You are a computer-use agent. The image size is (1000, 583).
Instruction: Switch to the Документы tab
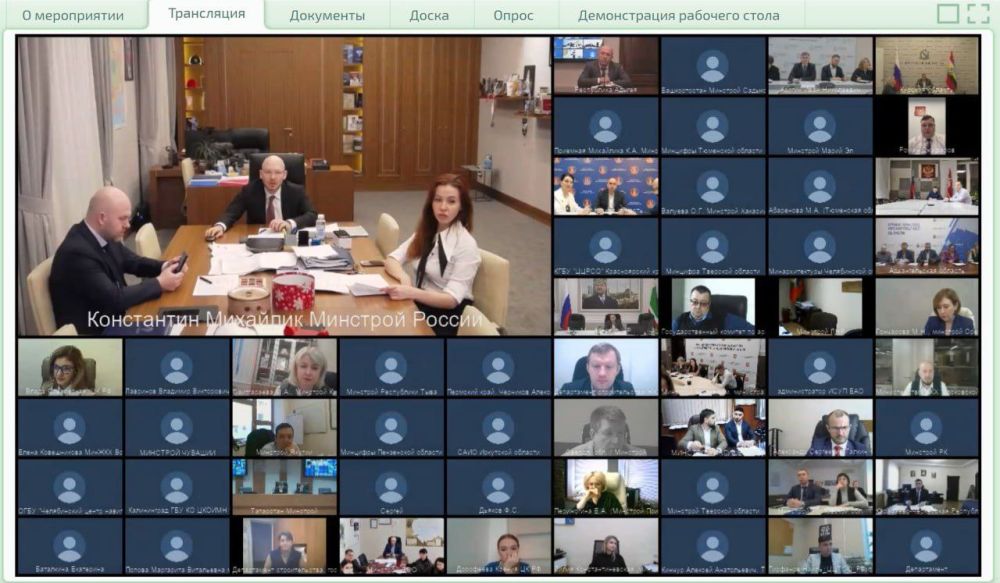point(327,15)
